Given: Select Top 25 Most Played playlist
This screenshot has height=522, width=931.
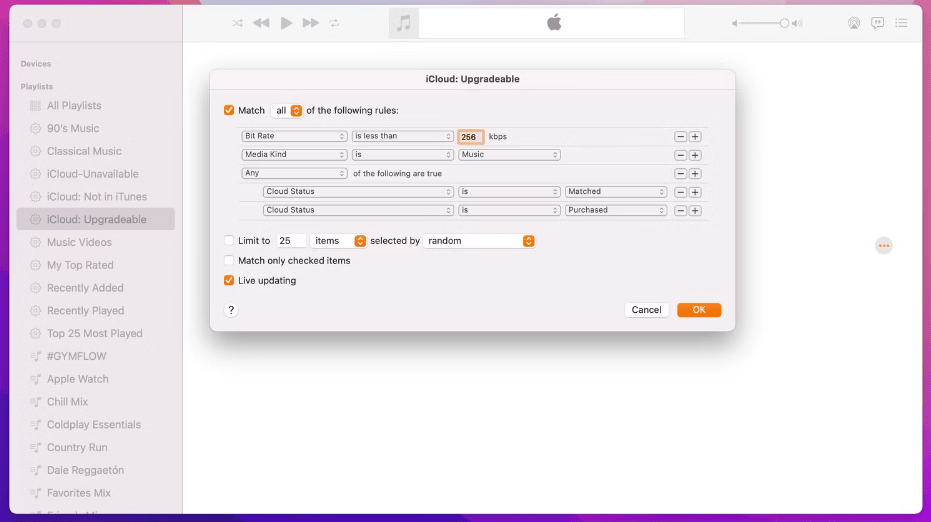Looking at the screenshot, I should [96, 333].
